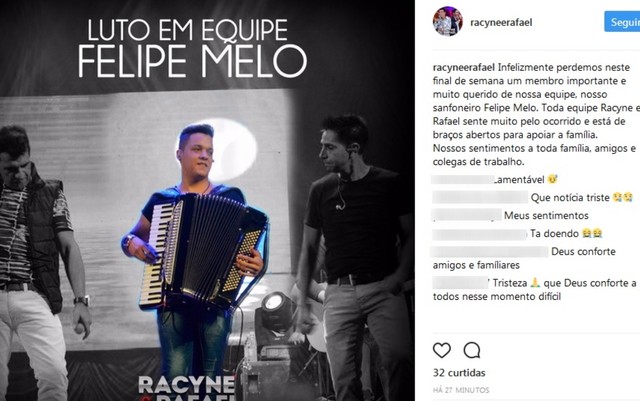Open blurred commenter name before 'Ta doendo'
This screenshot has height=401, width=640.
click(480, 234)
